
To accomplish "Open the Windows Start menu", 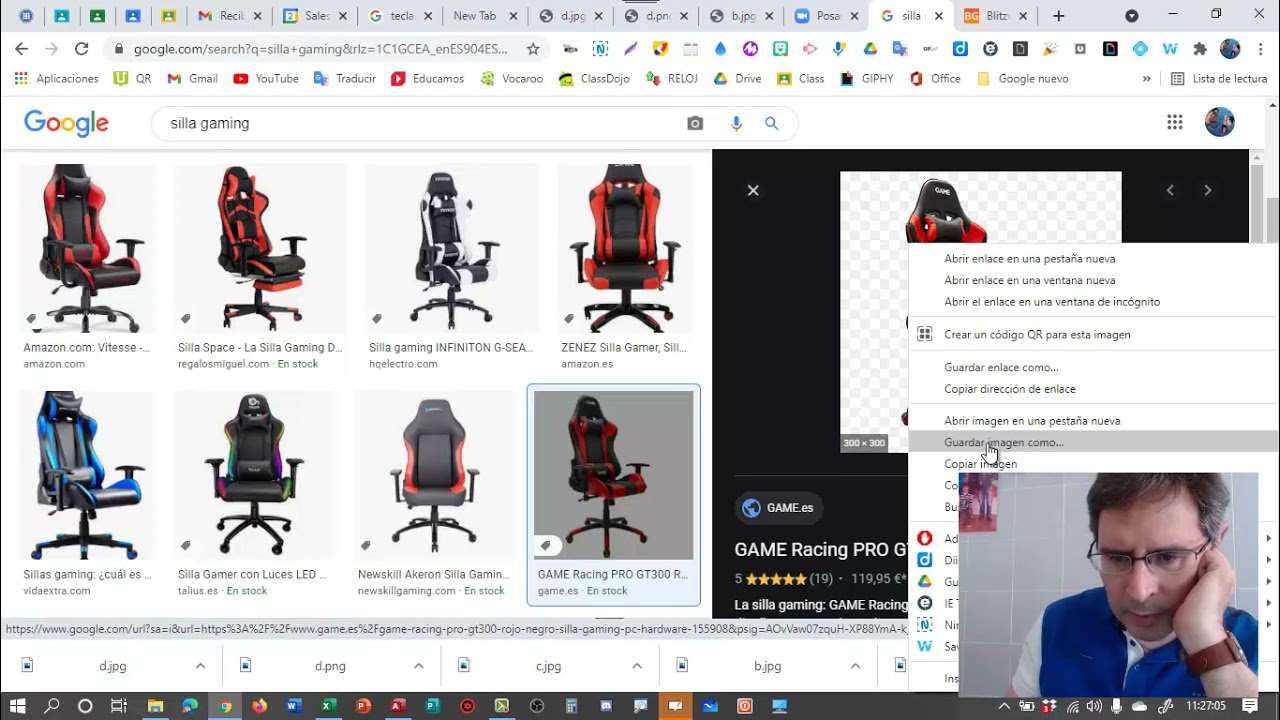I will click(18, 706).
